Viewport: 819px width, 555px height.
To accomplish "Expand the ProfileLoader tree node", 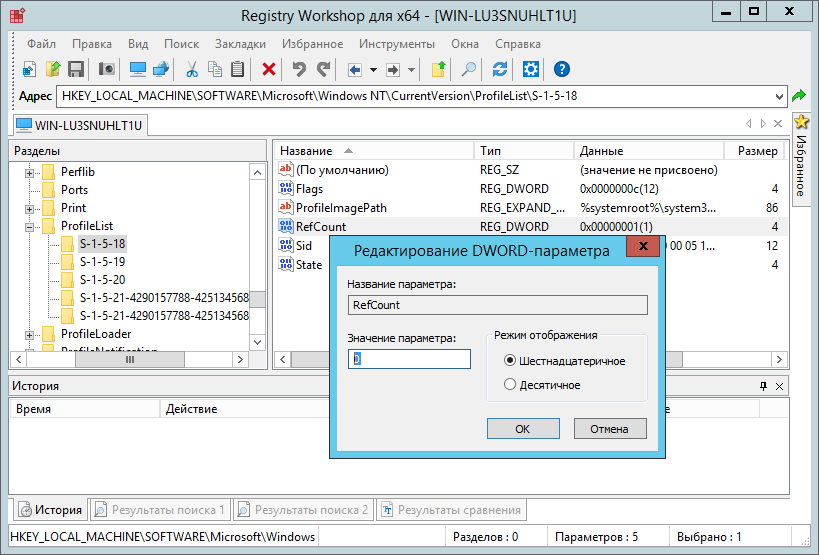I will [30, 335].
